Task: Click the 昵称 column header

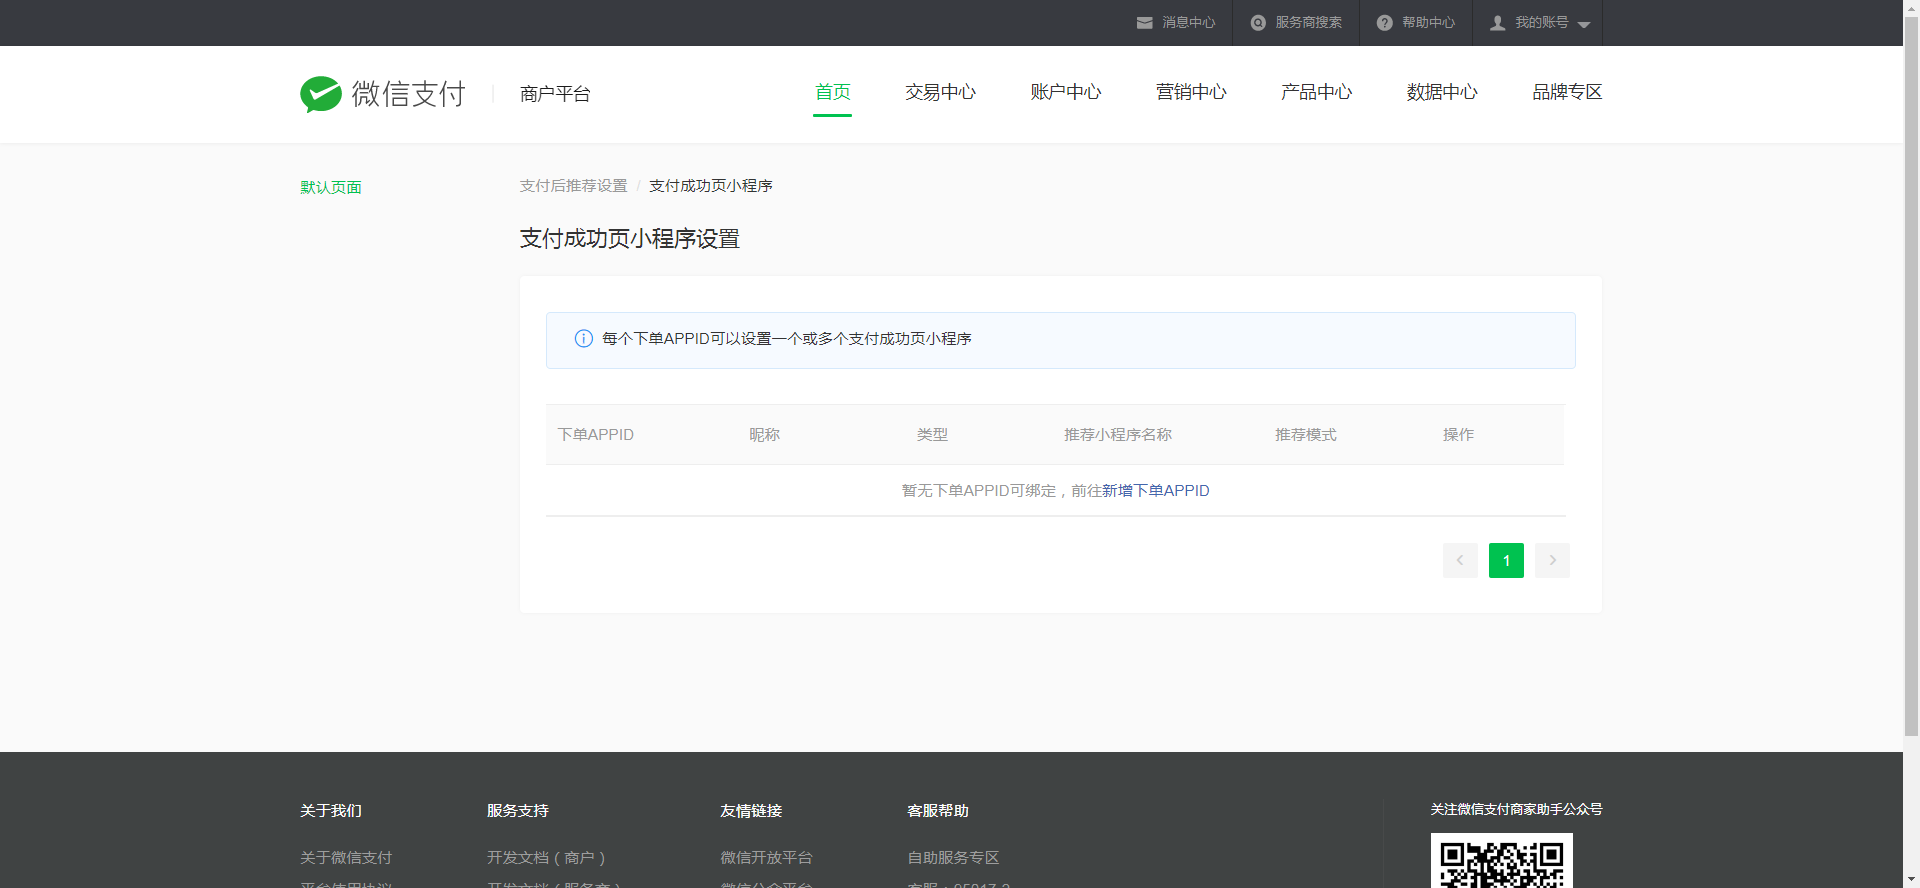Action: point(764,435)
